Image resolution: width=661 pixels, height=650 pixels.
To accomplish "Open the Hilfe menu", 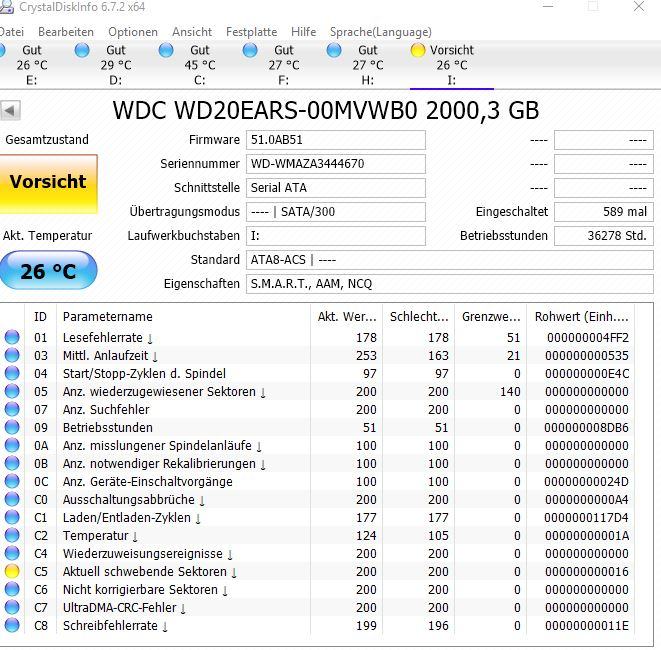I will tap(304, 32).
